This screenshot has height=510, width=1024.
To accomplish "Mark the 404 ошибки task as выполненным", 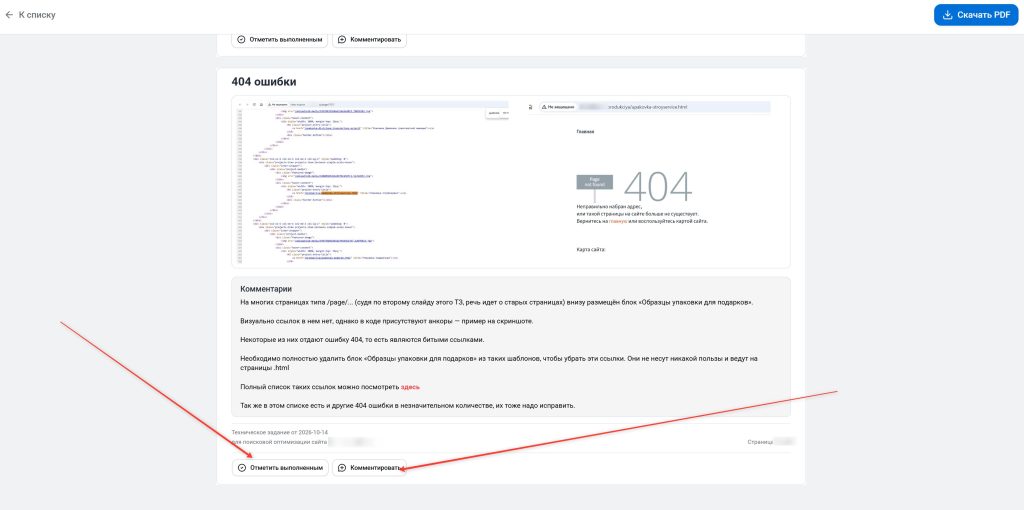I will click(280, 468).
